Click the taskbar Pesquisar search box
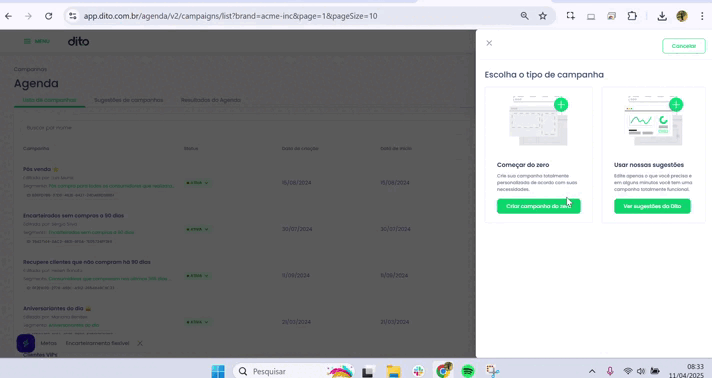 click(293, 371)
